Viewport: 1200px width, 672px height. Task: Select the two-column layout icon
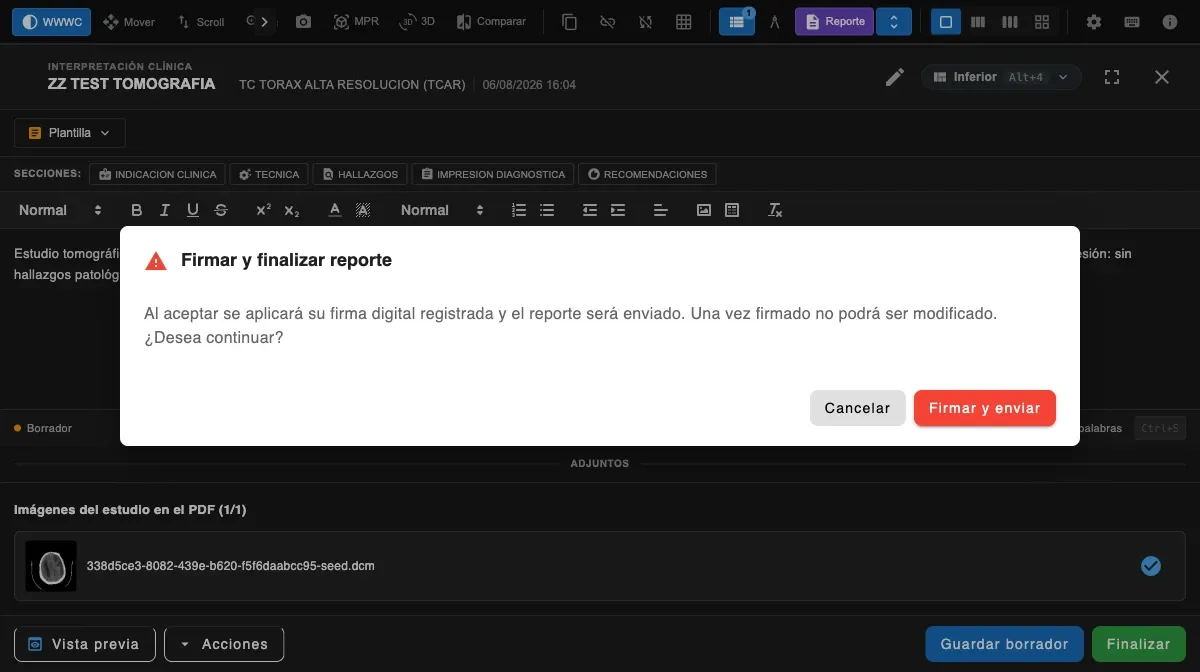click(x=978, y=21)
